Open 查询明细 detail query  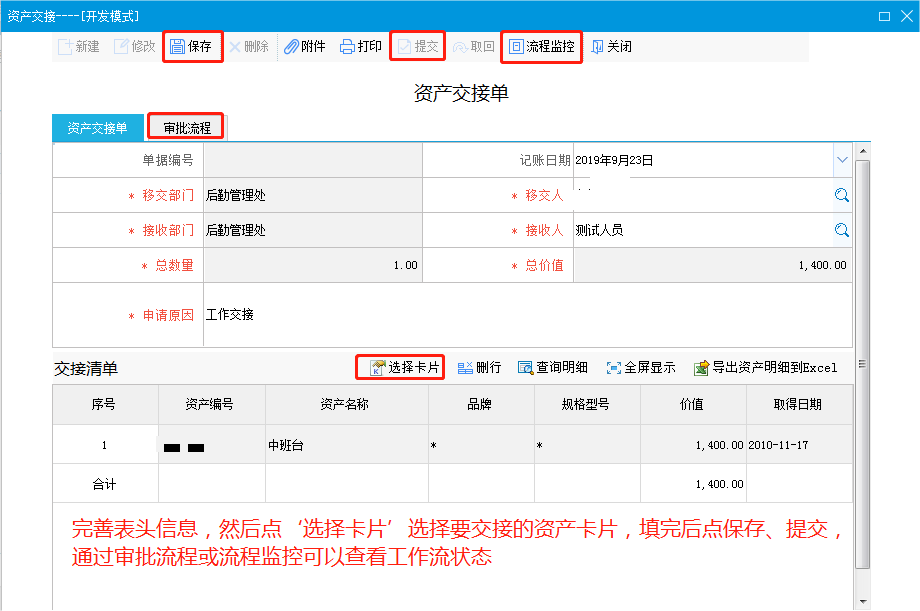point(552,368)
